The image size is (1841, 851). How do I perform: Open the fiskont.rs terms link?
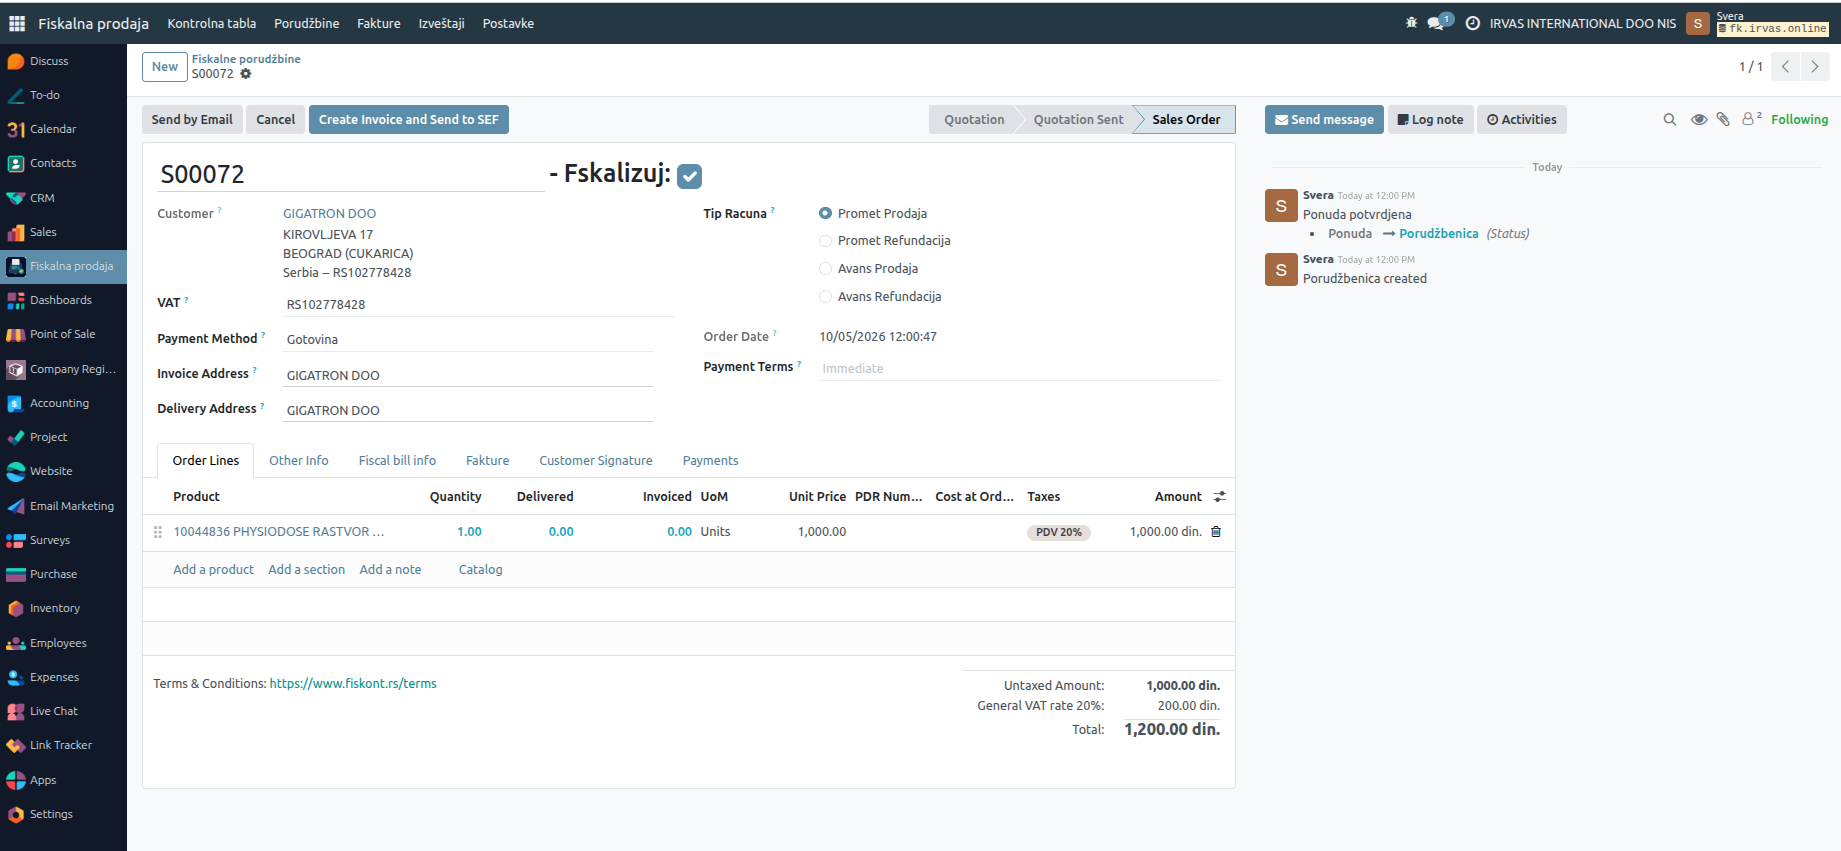[353, 684]
